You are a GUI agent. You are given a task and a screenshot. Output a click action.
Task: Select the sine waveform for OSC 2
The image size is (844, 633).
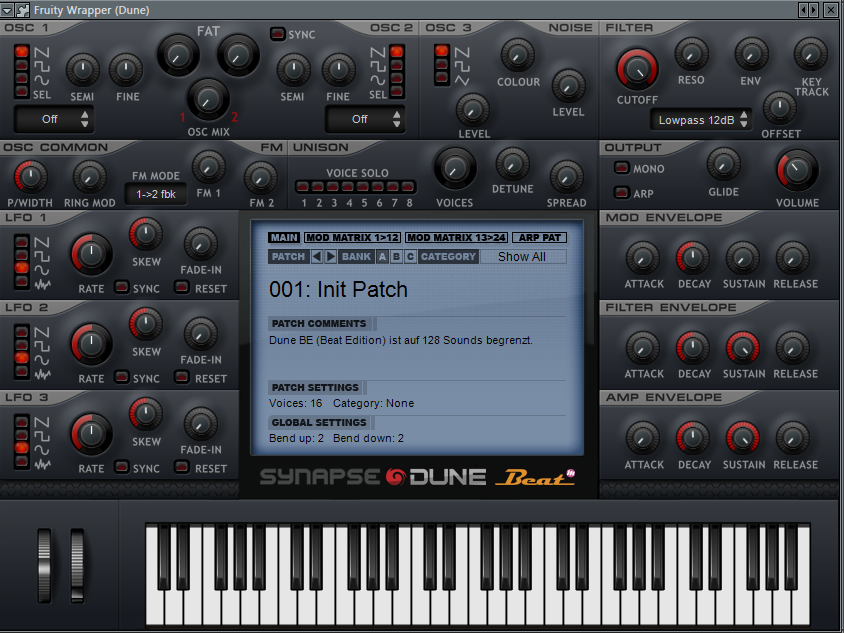point(397,78)
